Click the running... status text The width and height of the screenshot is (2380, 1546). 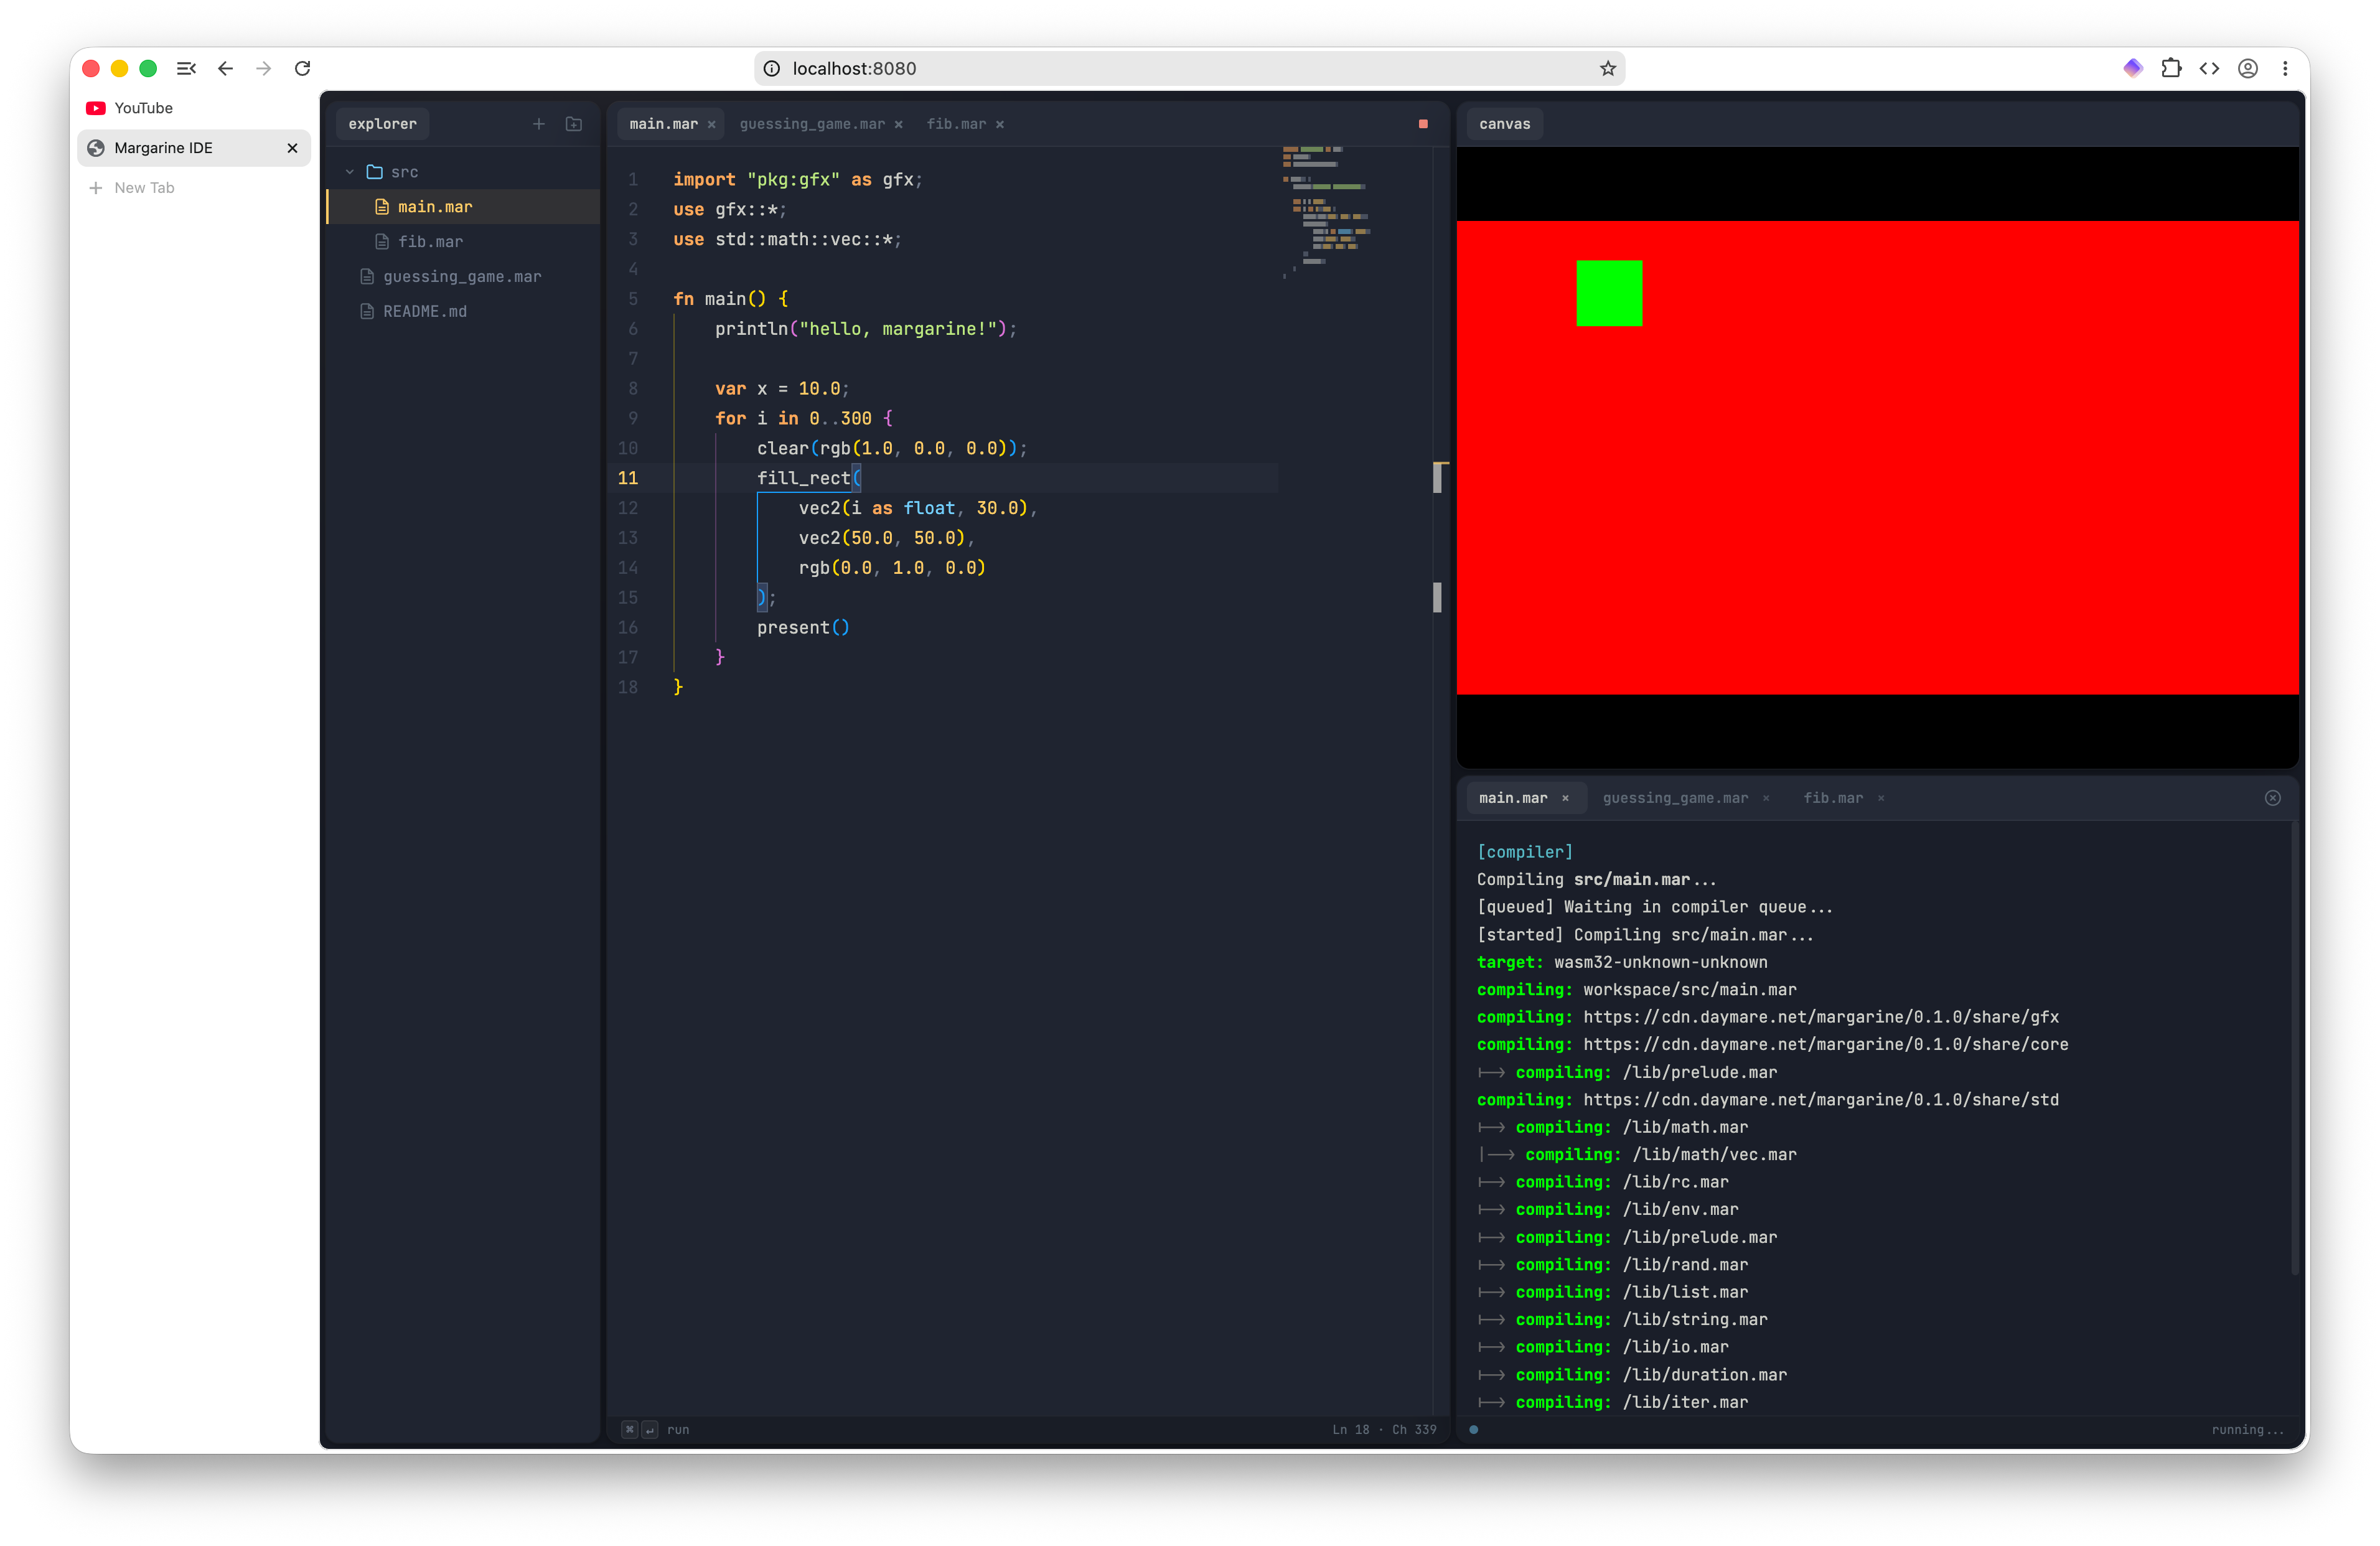click(x=2248, y=1430)
